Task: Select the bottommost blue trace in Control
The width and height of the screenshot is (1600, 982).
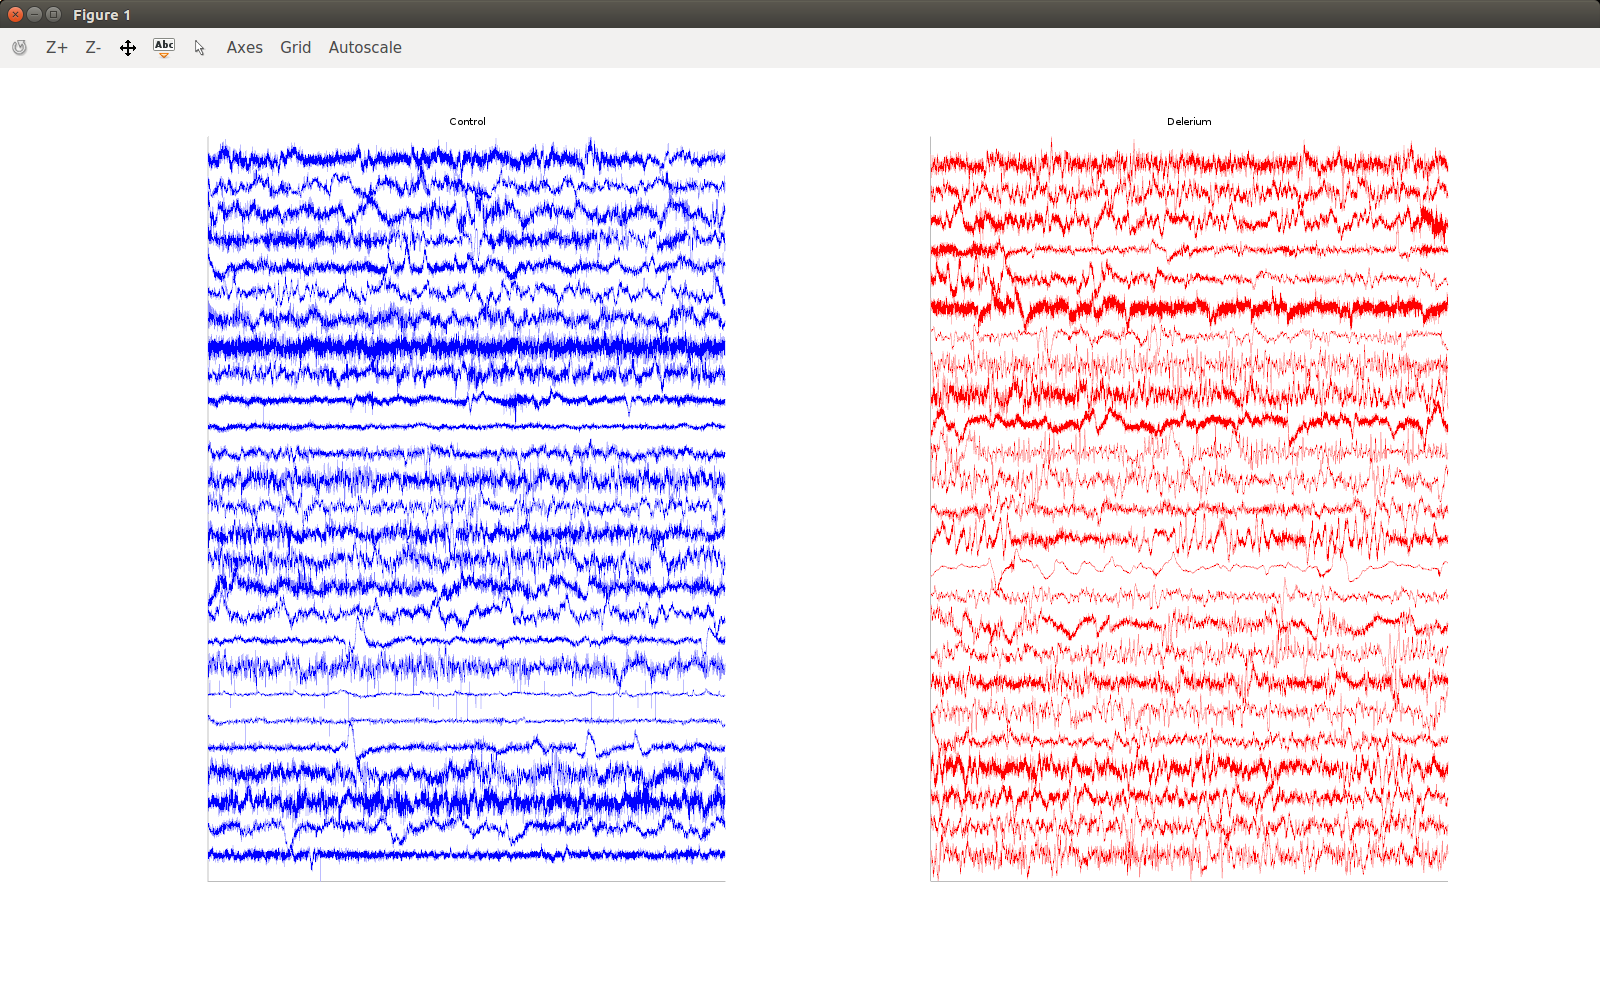Action: (x=466, y=854)
